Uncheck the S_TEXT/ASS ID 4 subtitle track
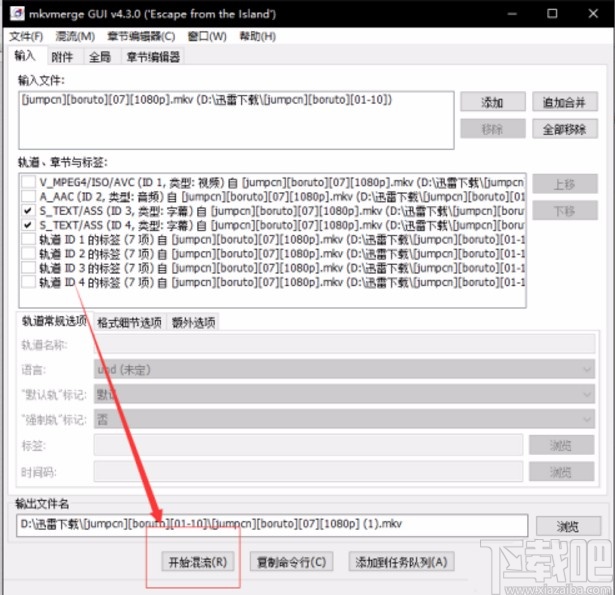The image size is (615, 595). pyautogui.click(x=28, y=225)
